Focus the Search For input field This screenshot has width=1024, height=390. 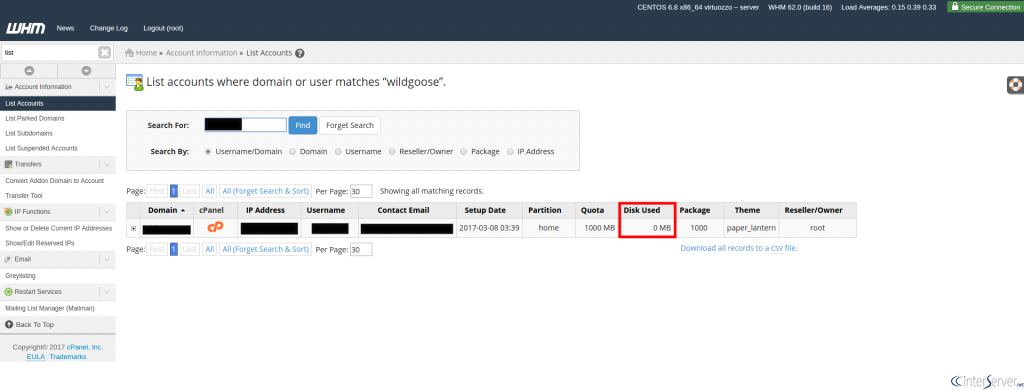click(246, 125)
